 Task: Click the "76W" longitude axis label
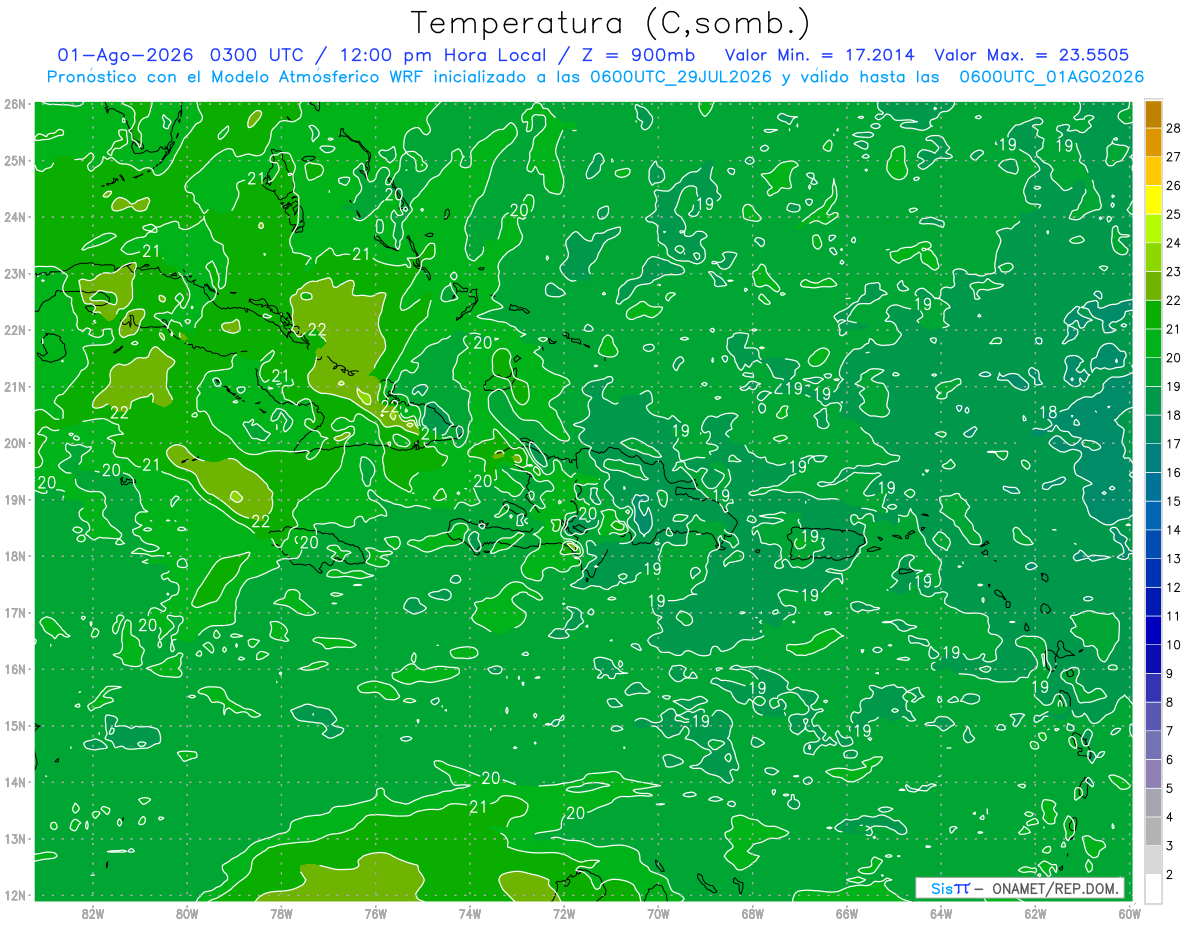click(x=376, y=913)
